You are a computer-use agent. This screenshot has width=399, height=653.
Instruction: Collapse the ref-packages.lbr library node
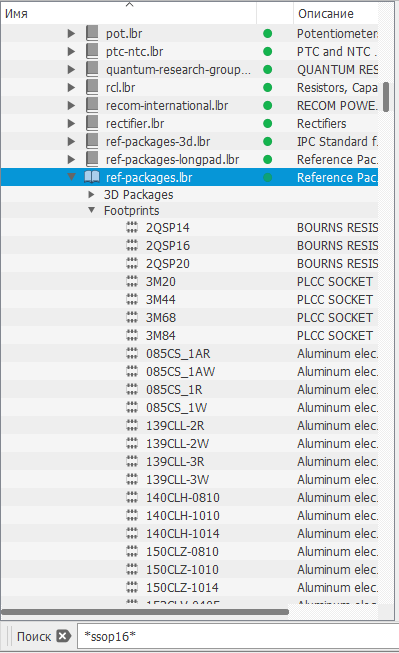tap(72, 177)
